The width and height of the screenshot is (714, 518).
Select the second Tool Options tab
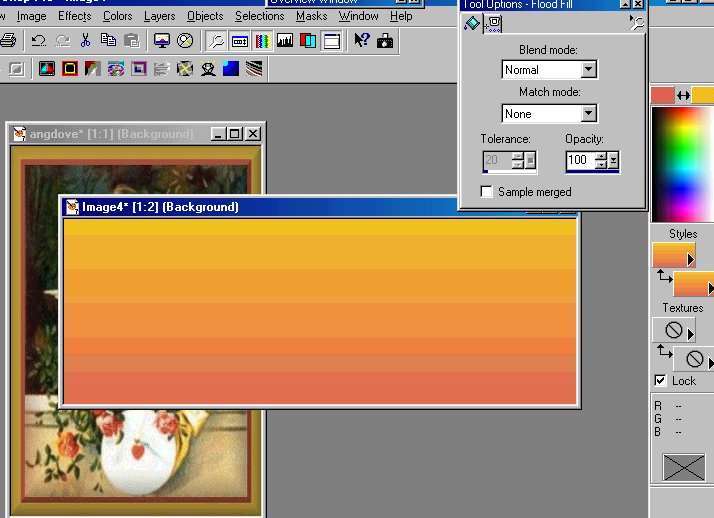pyautogui.click(x=493, y=23)
